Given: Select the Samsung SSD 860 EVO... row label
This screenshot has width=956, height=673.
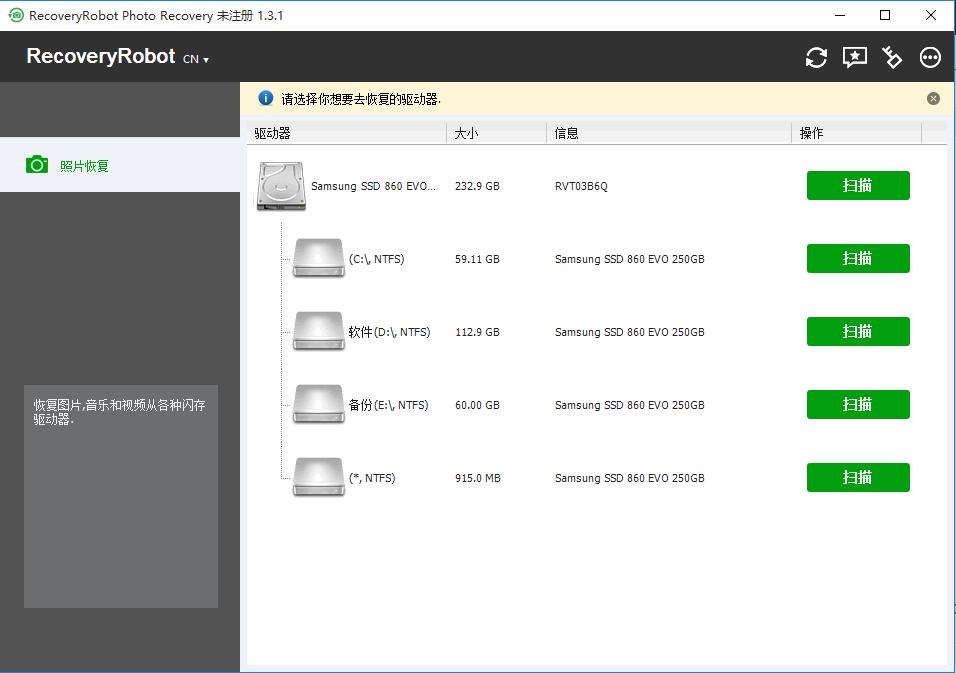Looking at the screenshot, I should (x=373, y=186).
